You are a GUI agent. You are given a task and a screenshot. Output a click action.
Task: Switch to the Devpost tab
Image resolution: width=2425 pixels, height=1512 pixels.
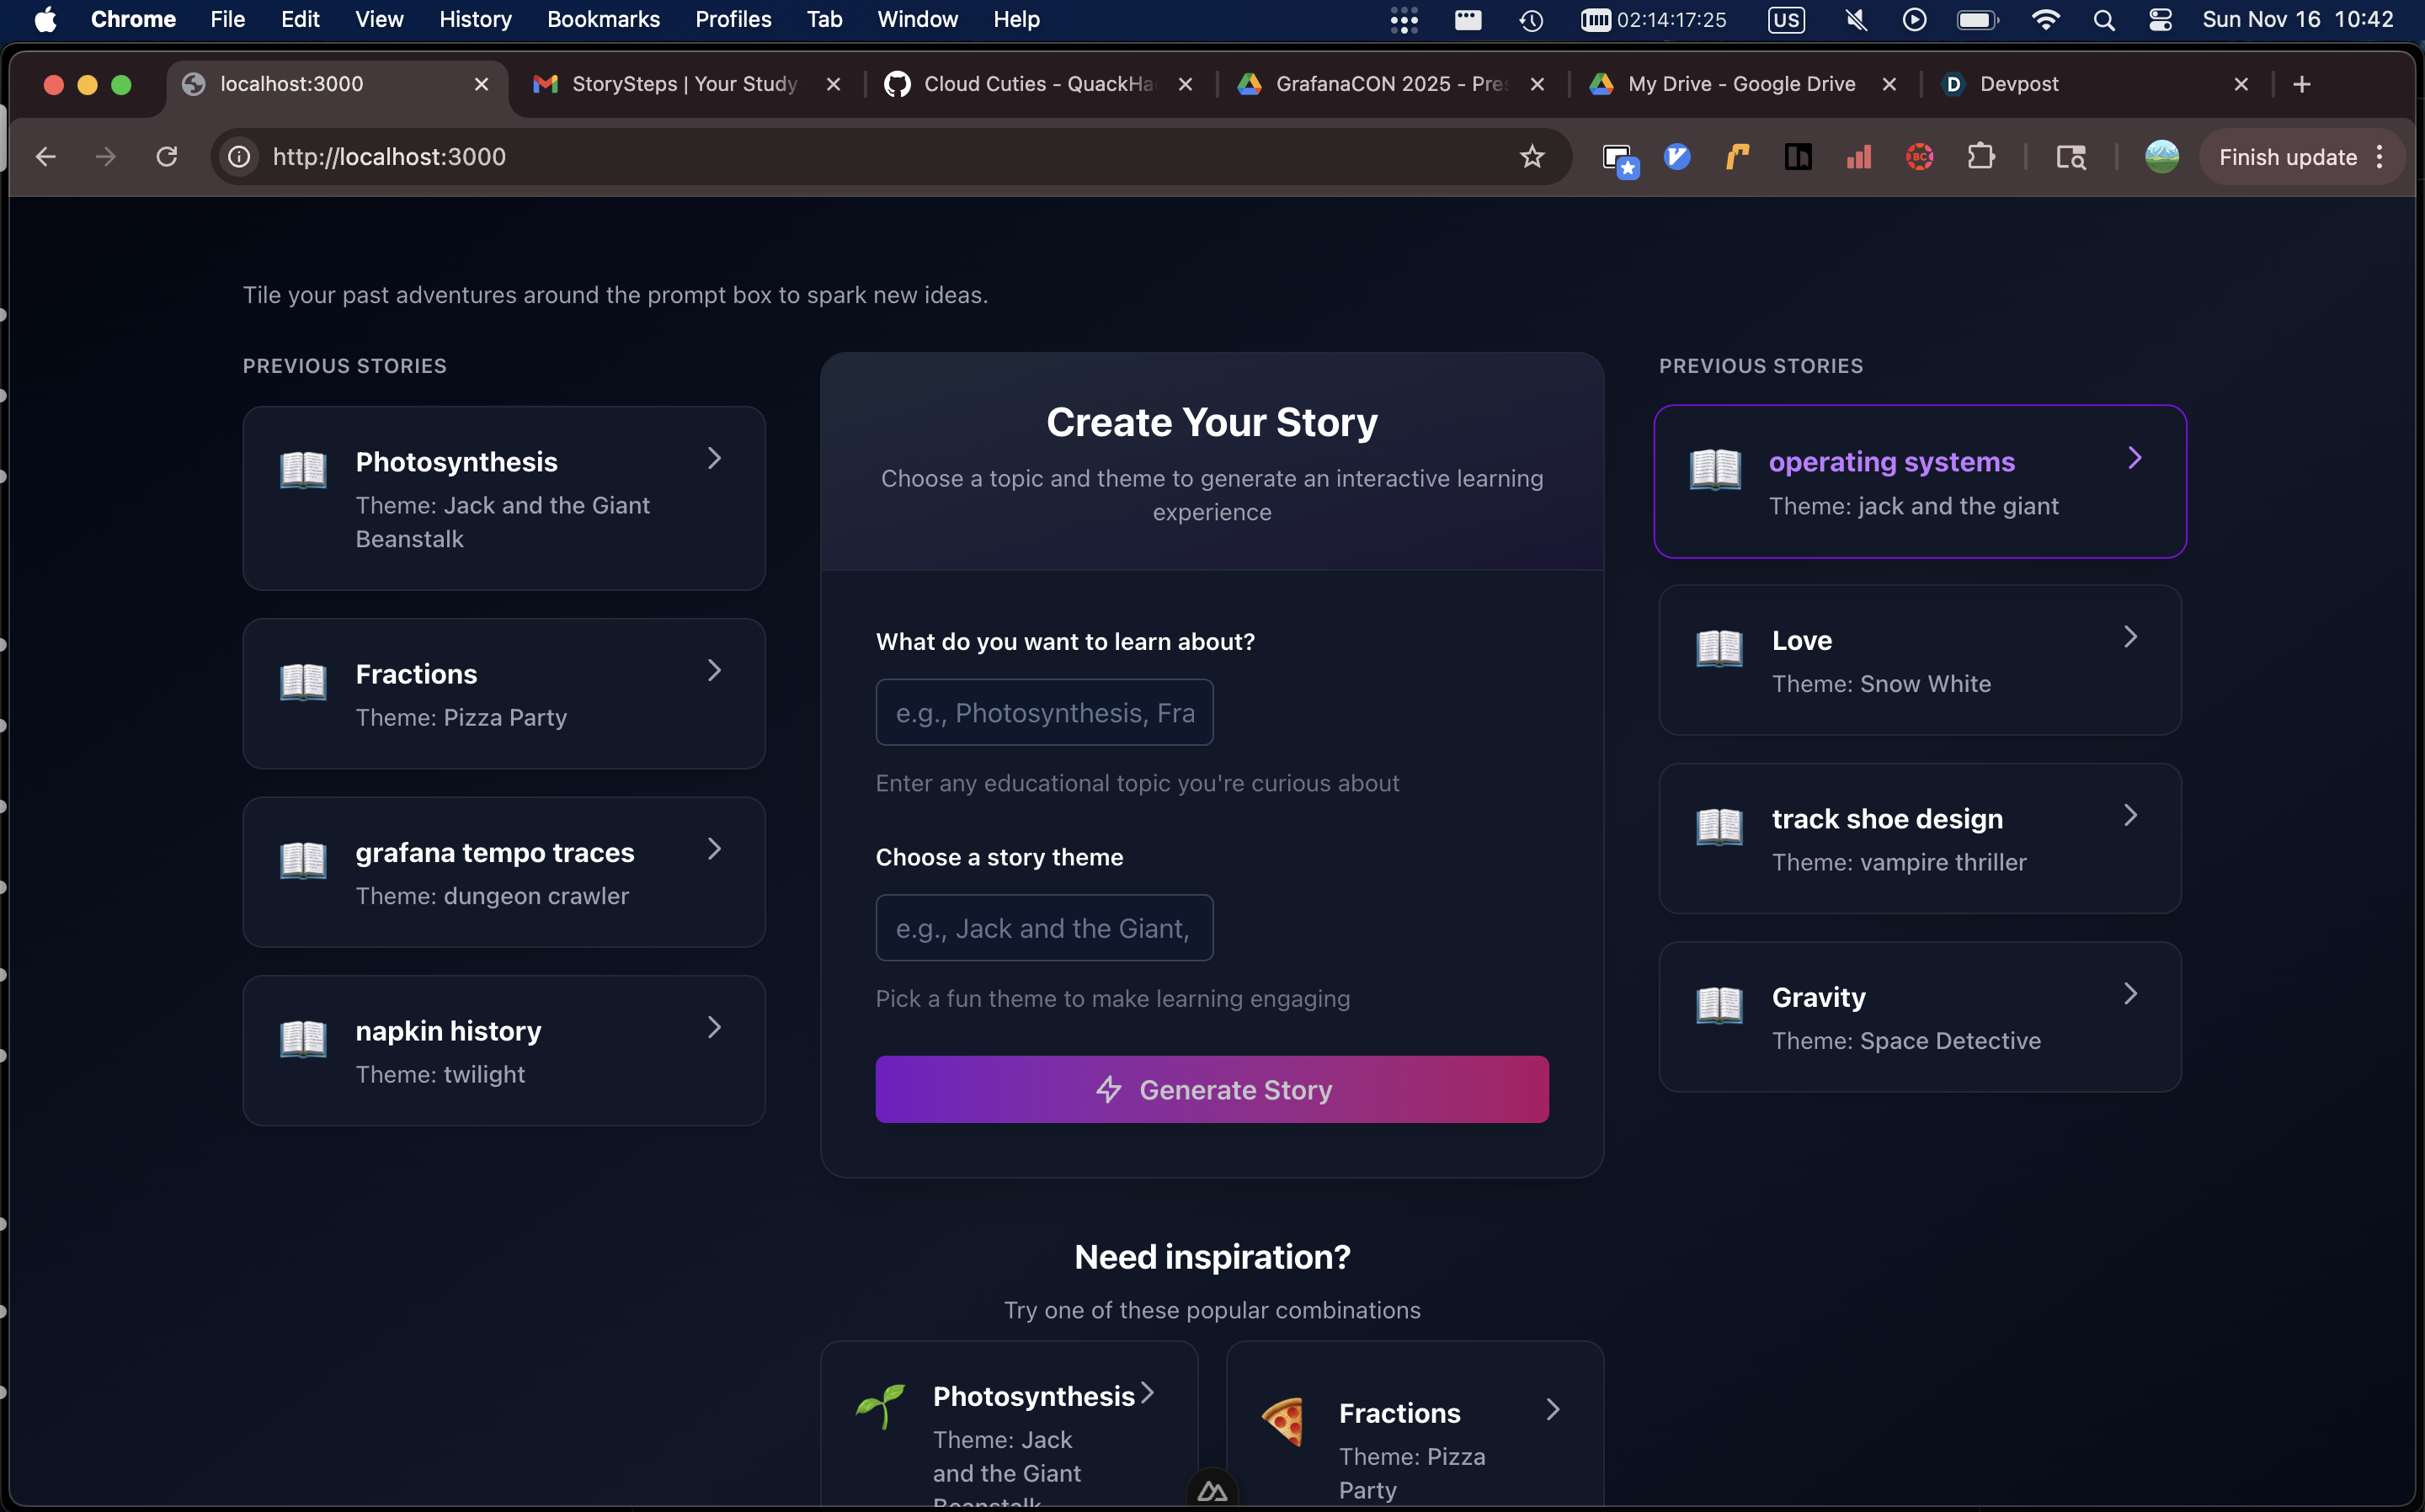tap(2019, 84)
